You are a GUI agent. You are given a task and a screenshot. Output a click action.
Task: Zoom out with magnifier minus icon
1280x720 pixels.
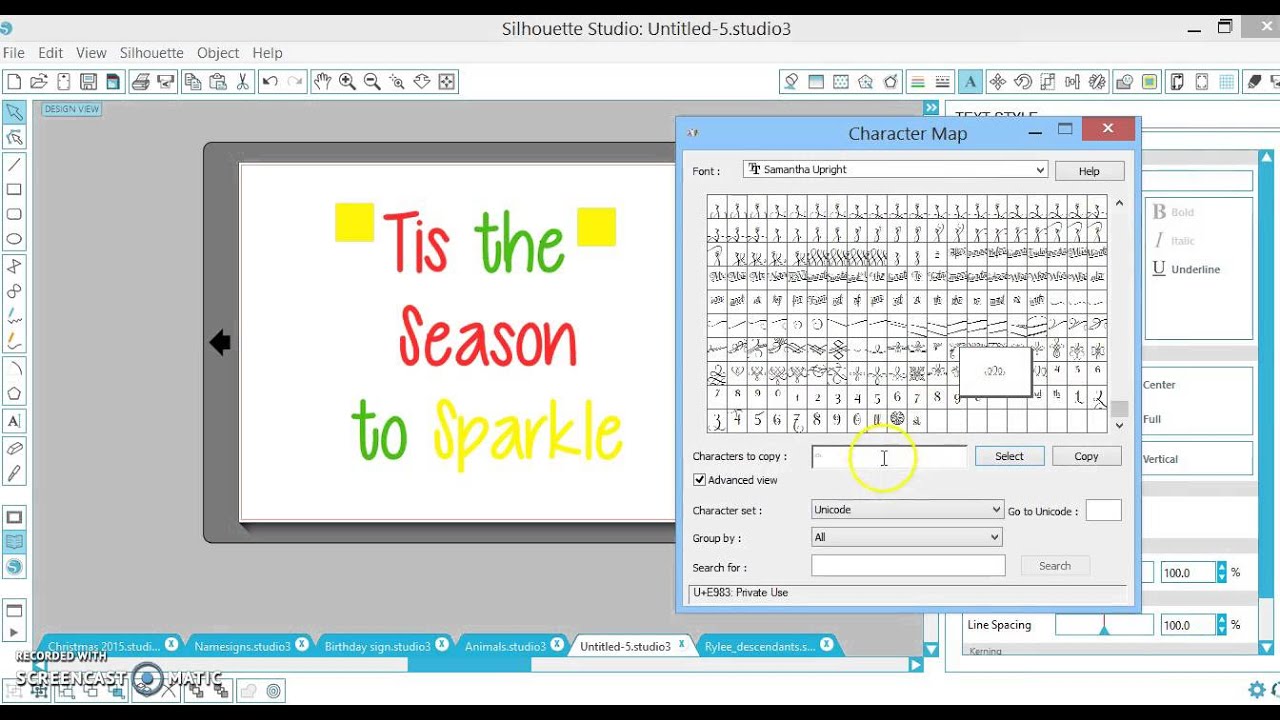pos(372,82)
